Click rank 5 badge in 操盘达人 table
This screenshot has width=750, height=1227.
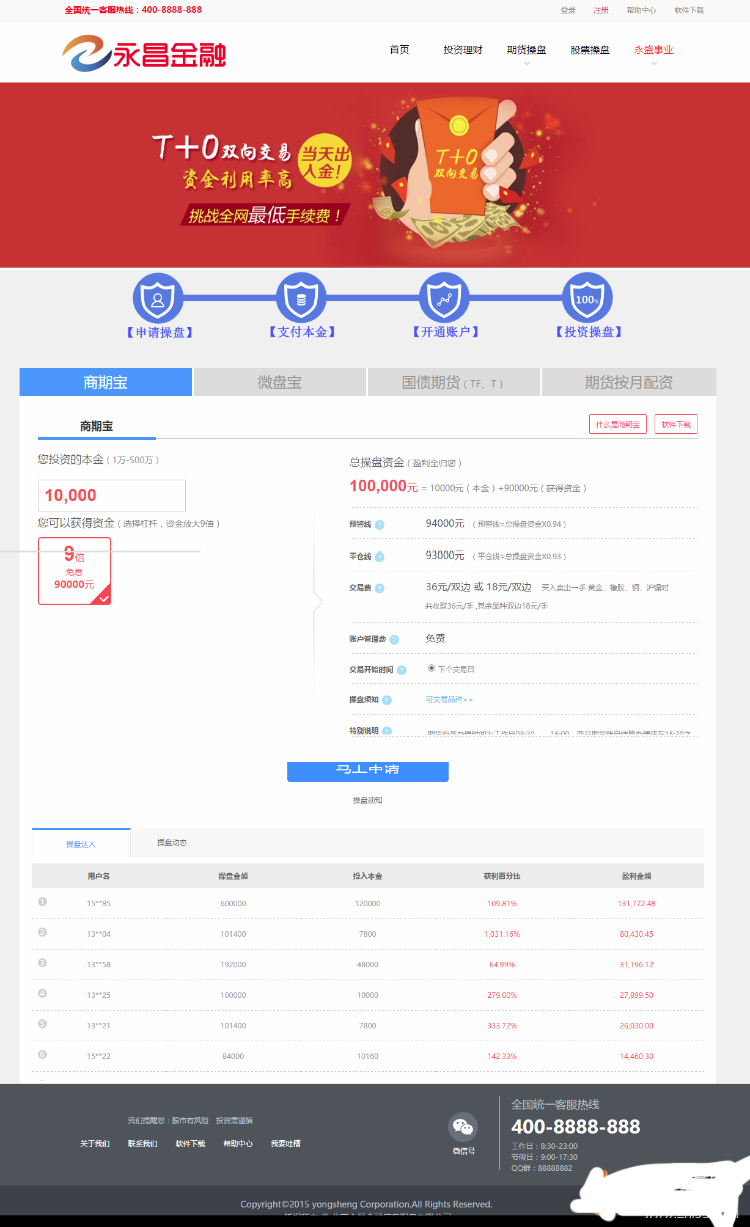pos(43,1024)
